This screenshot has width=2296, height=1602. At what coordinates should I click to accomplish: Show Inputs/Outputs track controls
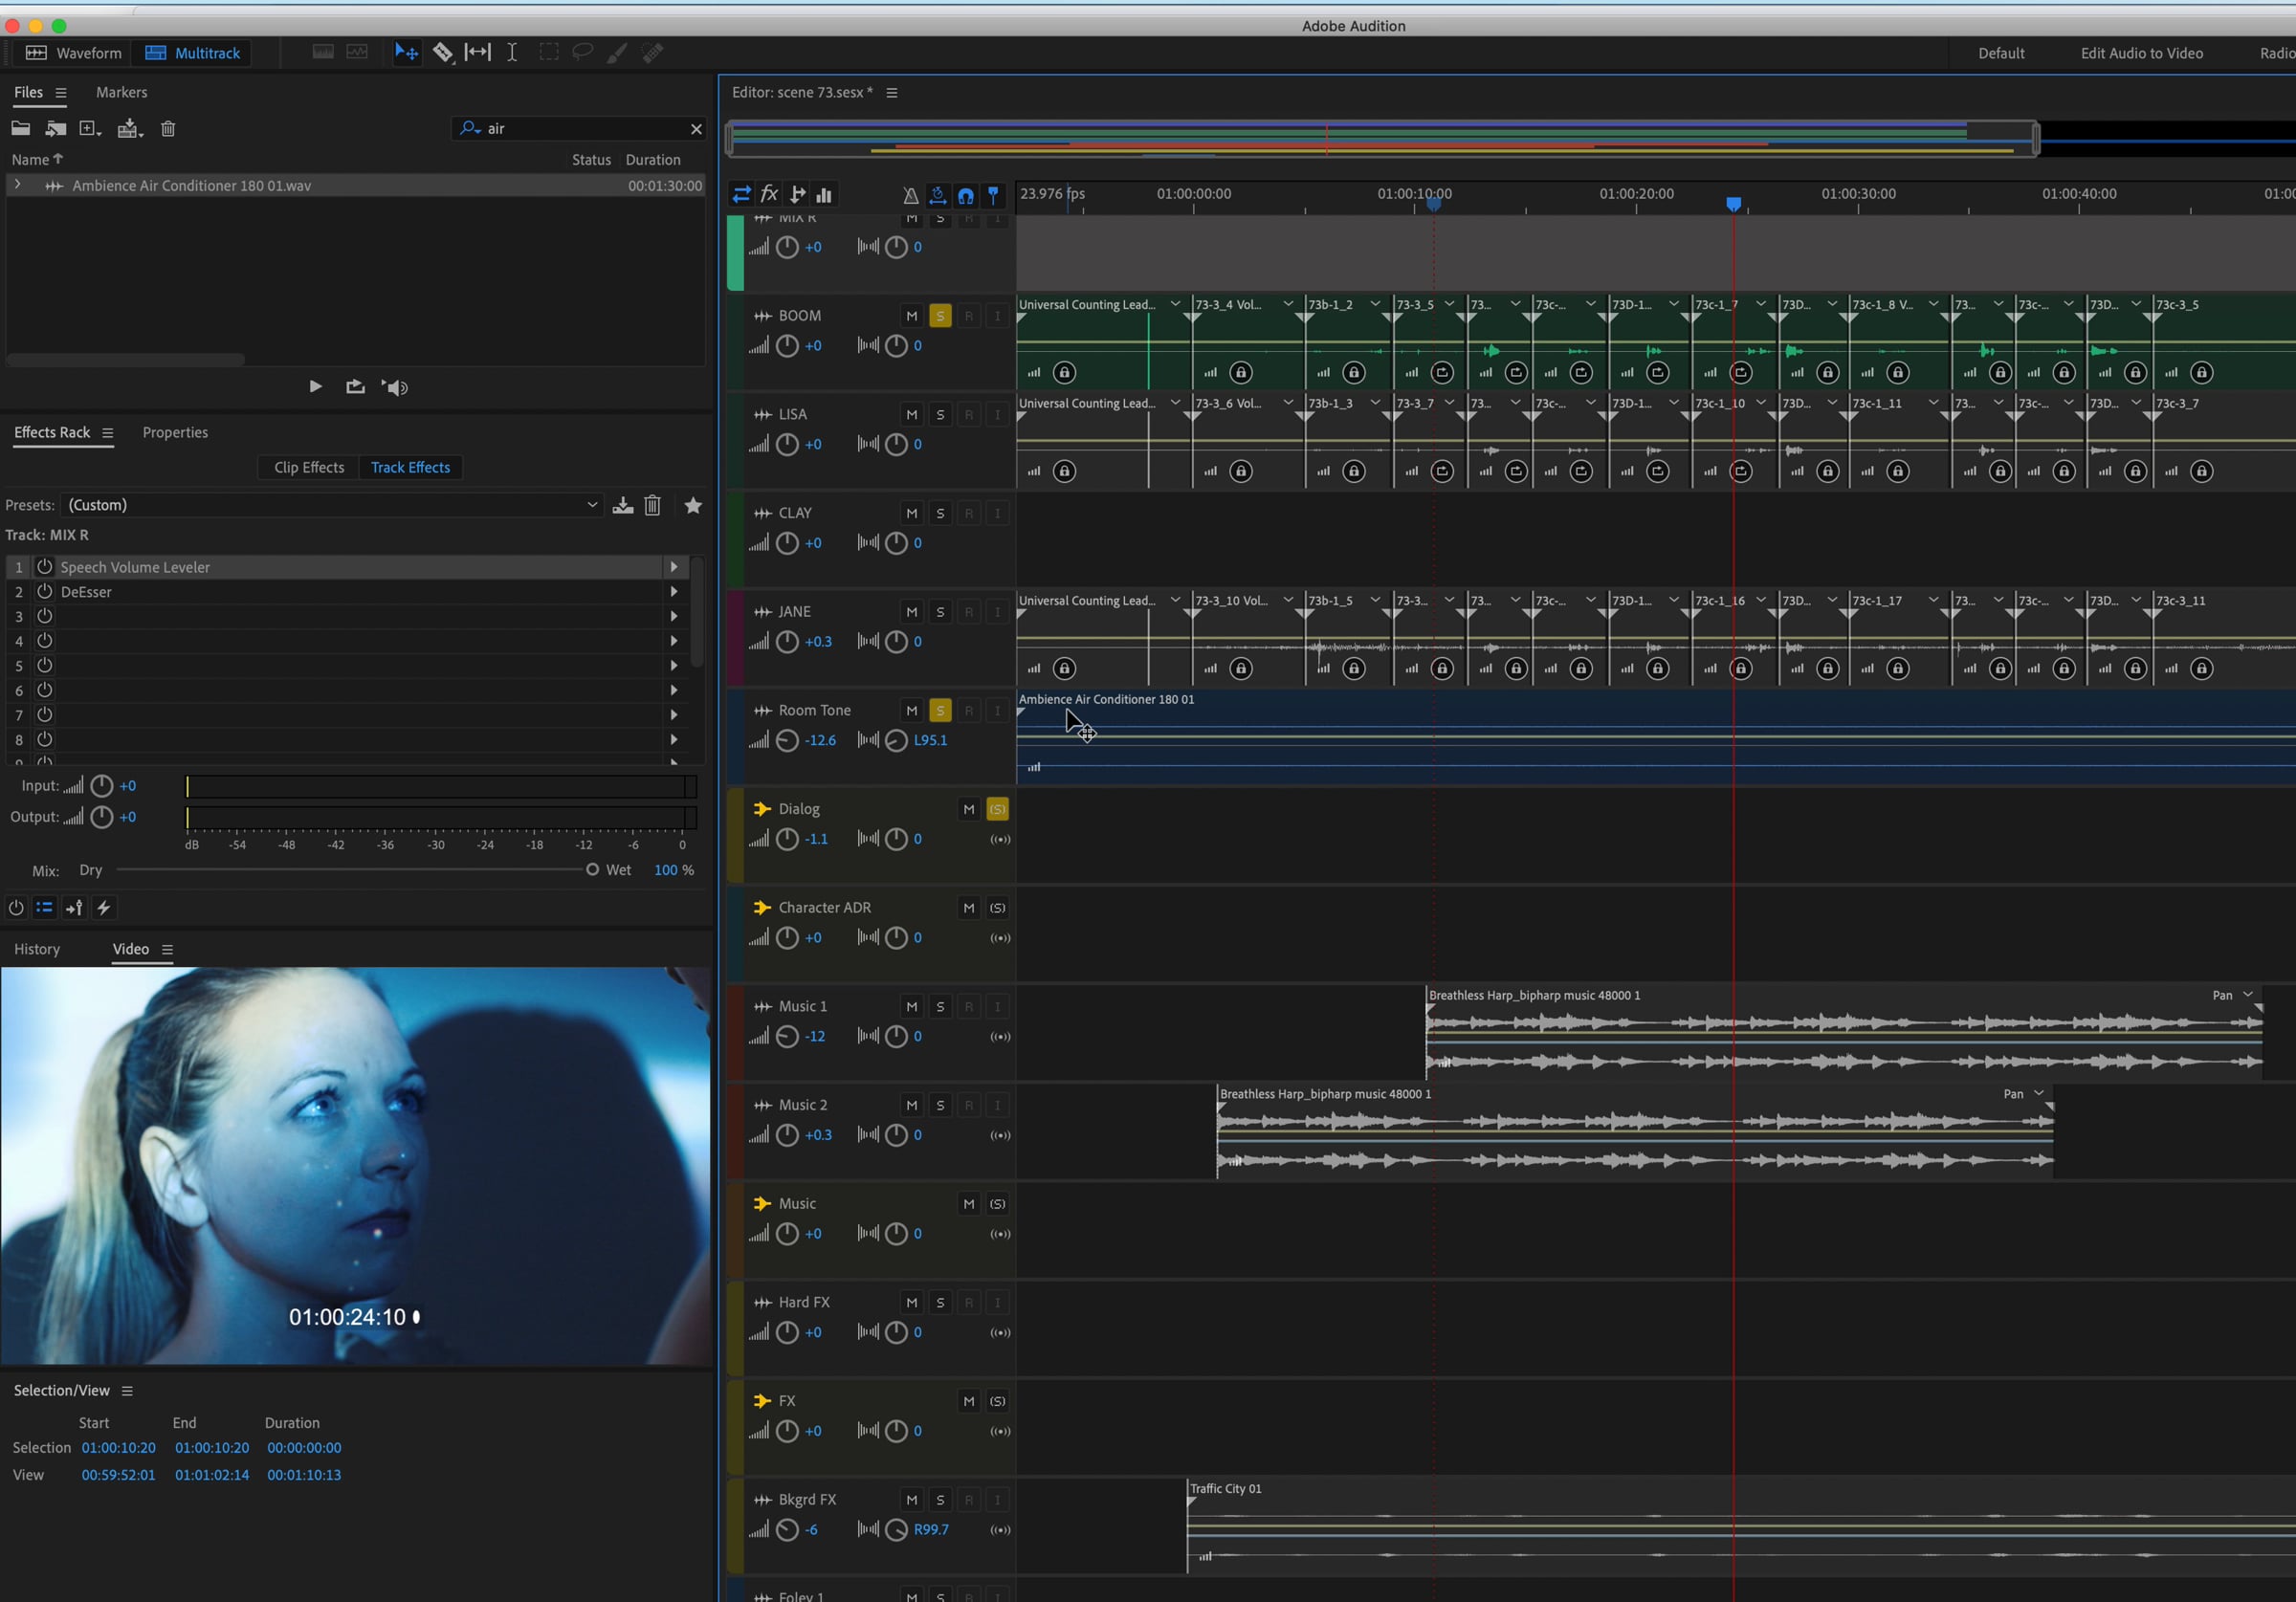click(x=741, y=195)
